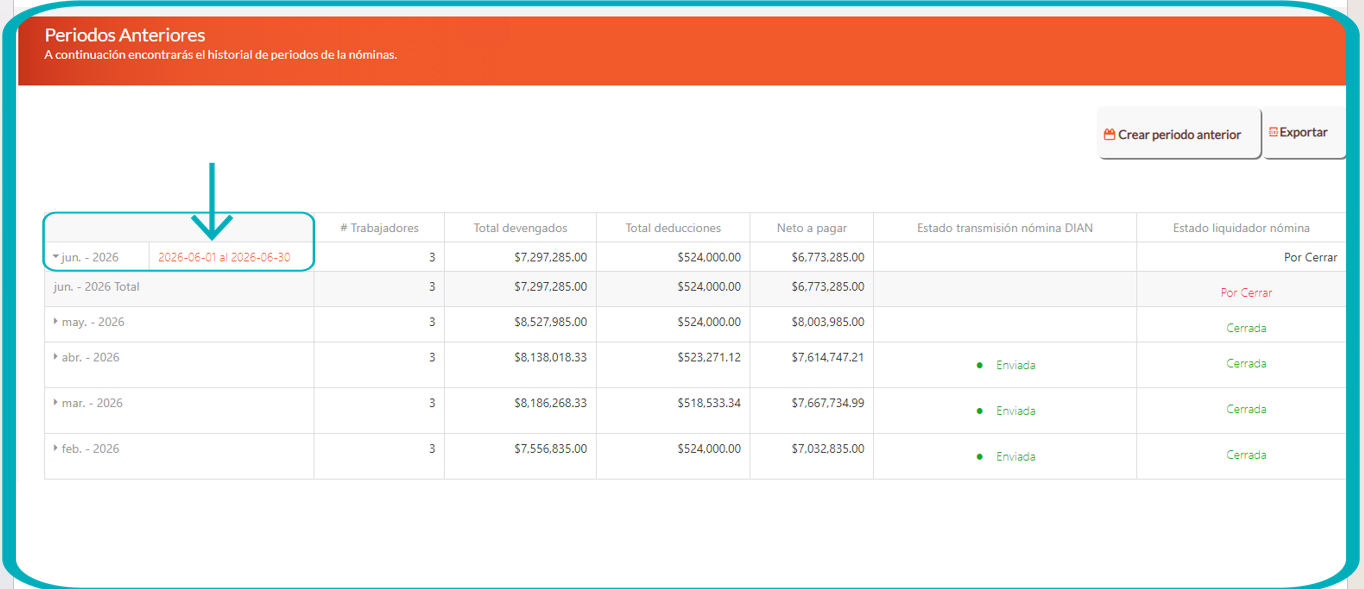Expand the feb. - 2026 period row
Image resolution: width=1364 pixels, height=589 pixels.
(56, 449)
